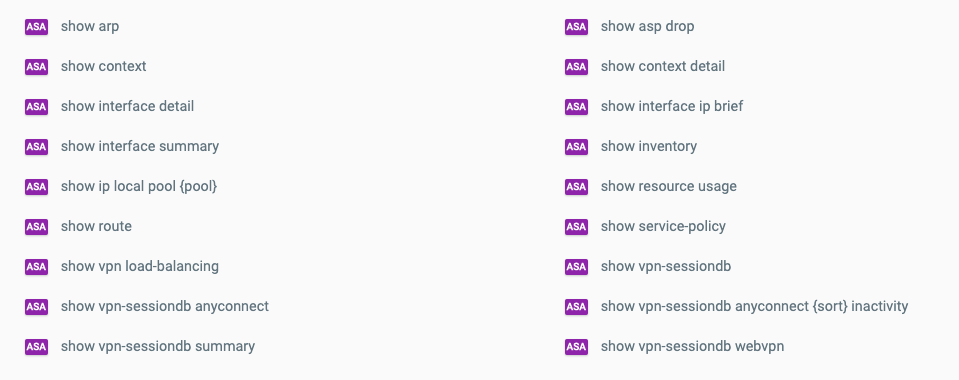This screenshot has height=380, width=959.
Task: Click the ASA icon beside show interface ip brief
Action: (x=576, y=106)
